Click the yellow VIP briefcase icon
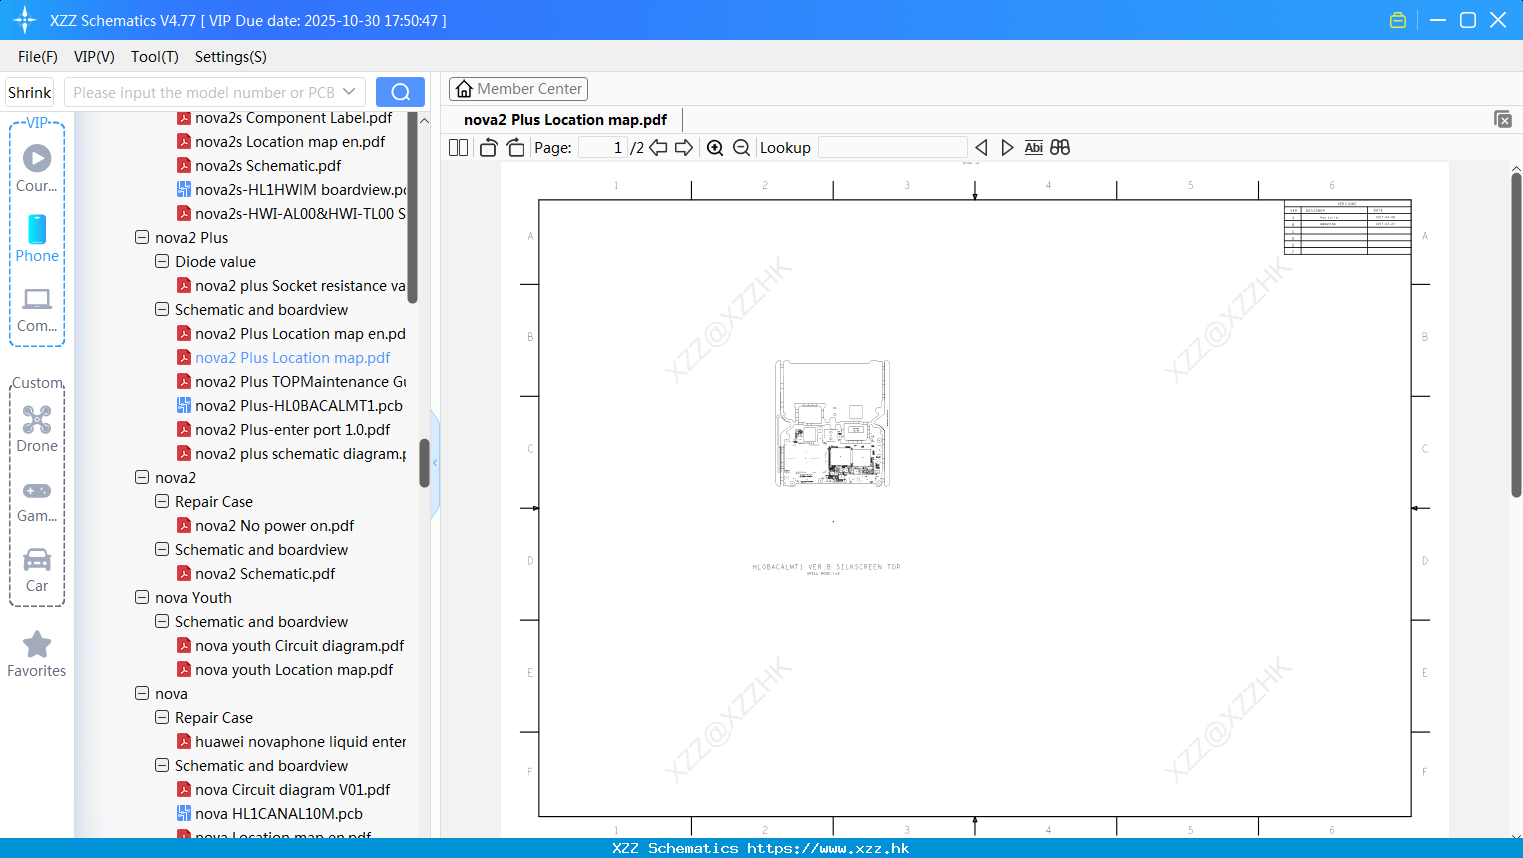The image size is (1523, 858). pyautogui.click(x=1398, y=20)
